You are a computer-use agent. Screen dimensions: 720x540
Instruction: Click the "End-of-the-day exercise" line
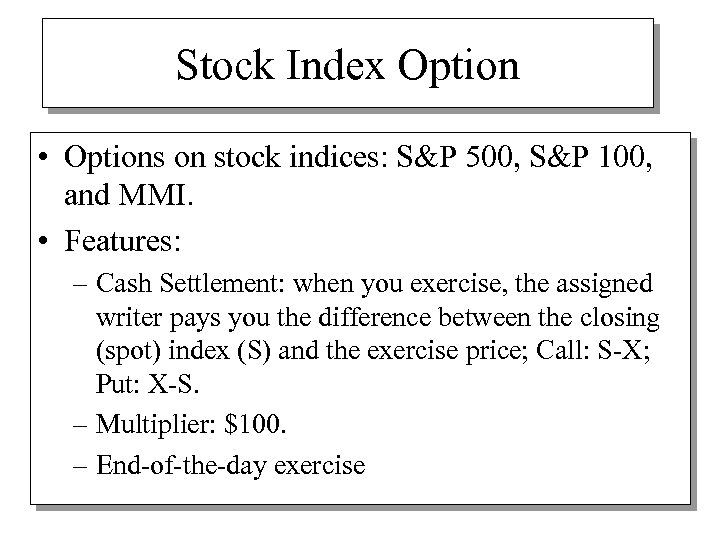click(231, 466)
